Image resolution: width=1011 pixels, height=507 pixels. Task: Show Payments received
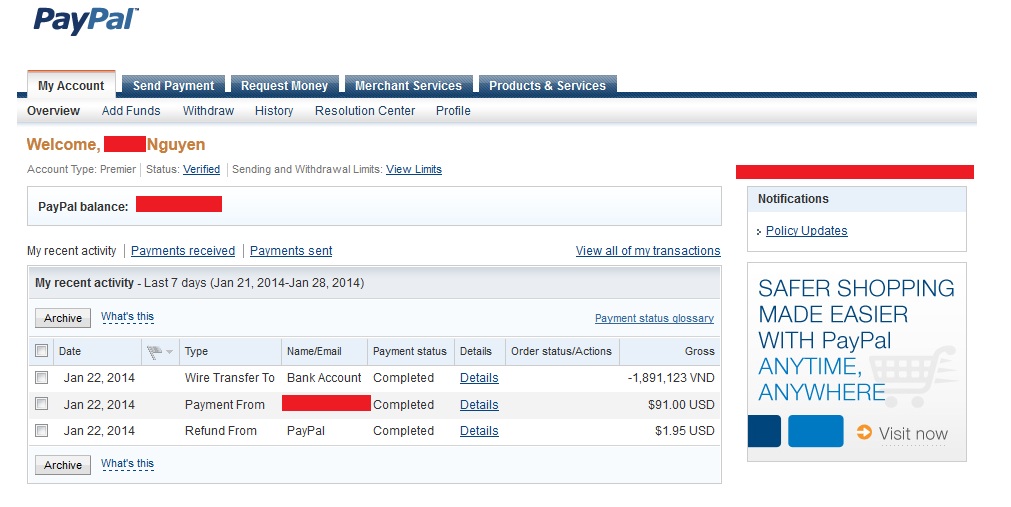coord(183,251)
